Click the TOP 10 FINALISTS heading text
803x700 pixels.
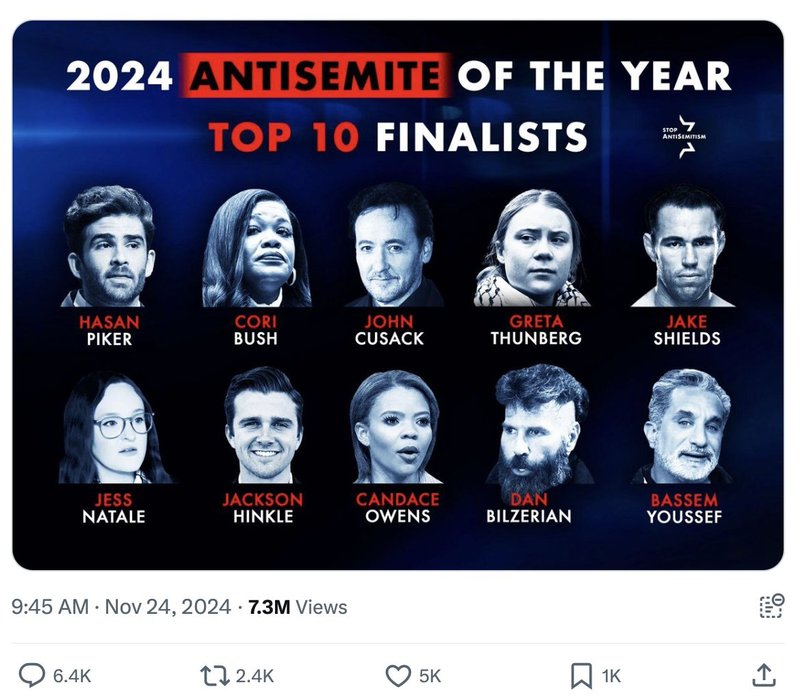[x=397, y=136]
